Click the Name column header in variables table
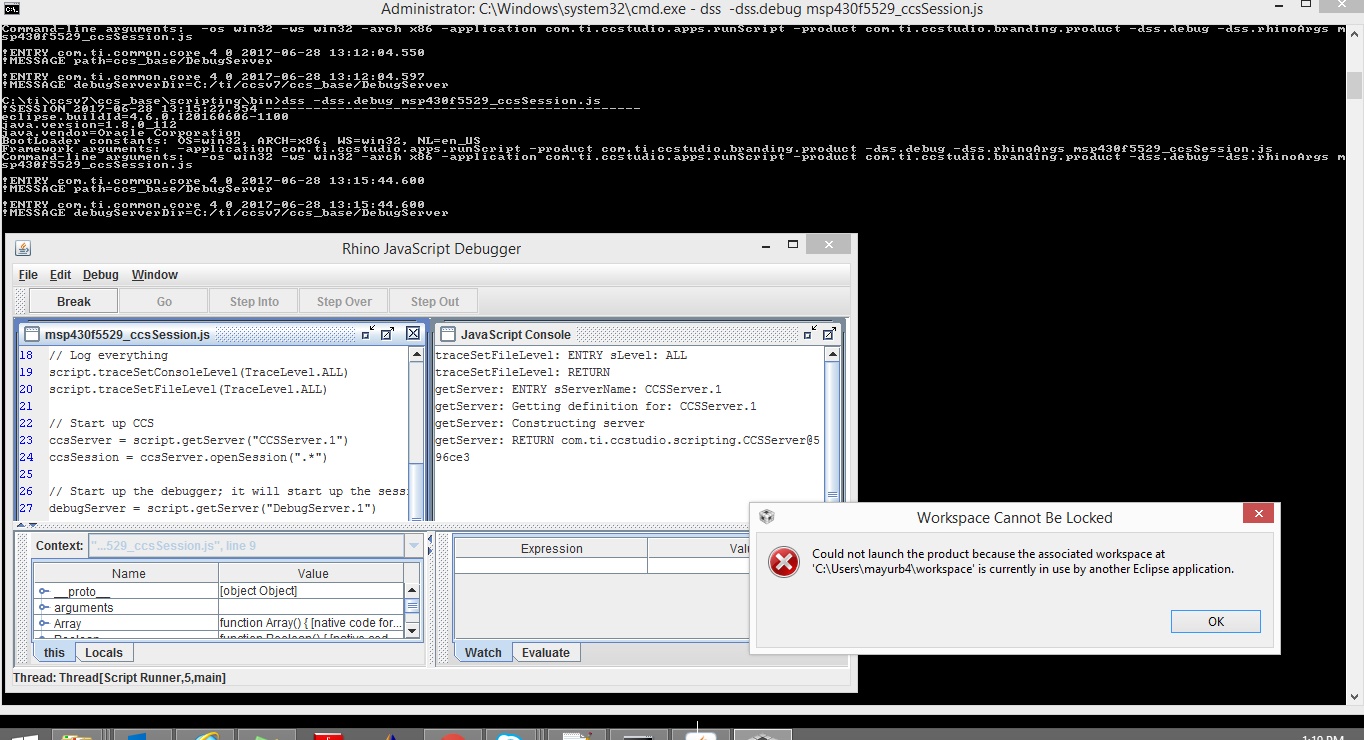 click(x=128, y=574)
